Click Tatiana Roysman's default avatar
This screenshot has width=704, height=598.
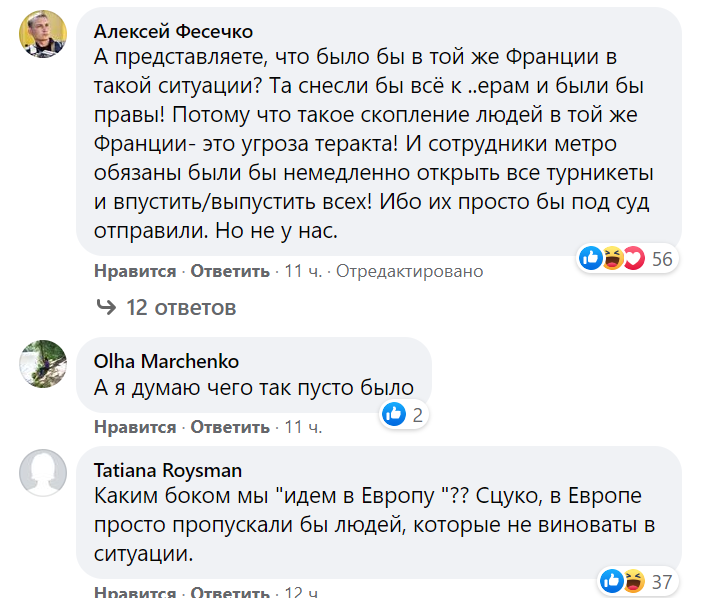pos(42,470)
